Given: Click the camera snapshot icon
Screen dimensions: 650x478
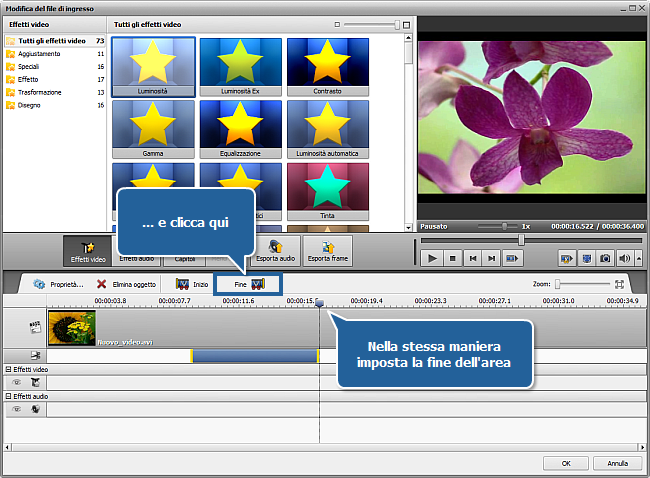Looking at the screenshot, I should 606,258.
